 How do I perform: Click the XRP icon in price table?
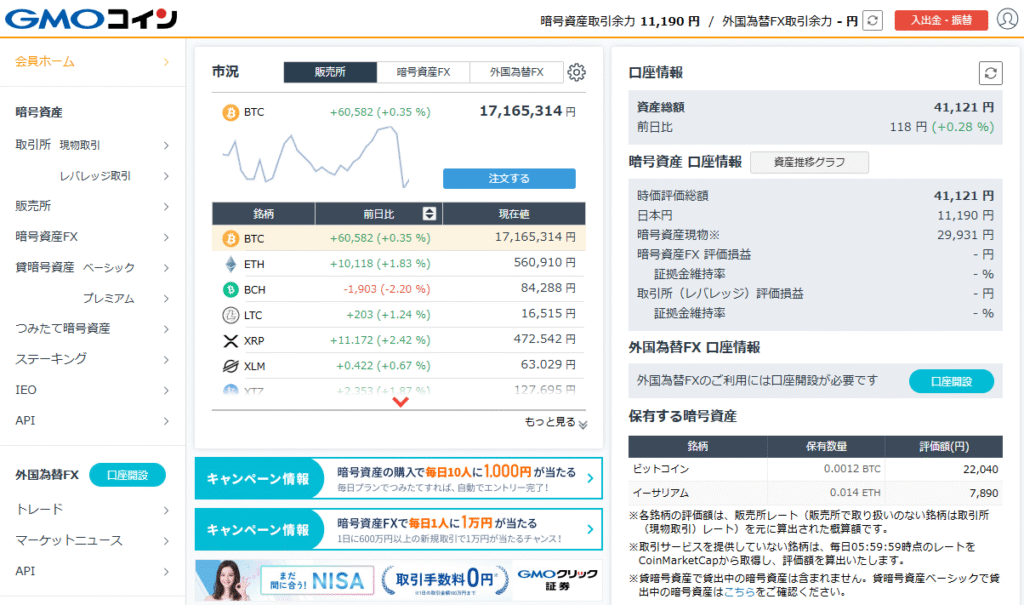point(230,340)
